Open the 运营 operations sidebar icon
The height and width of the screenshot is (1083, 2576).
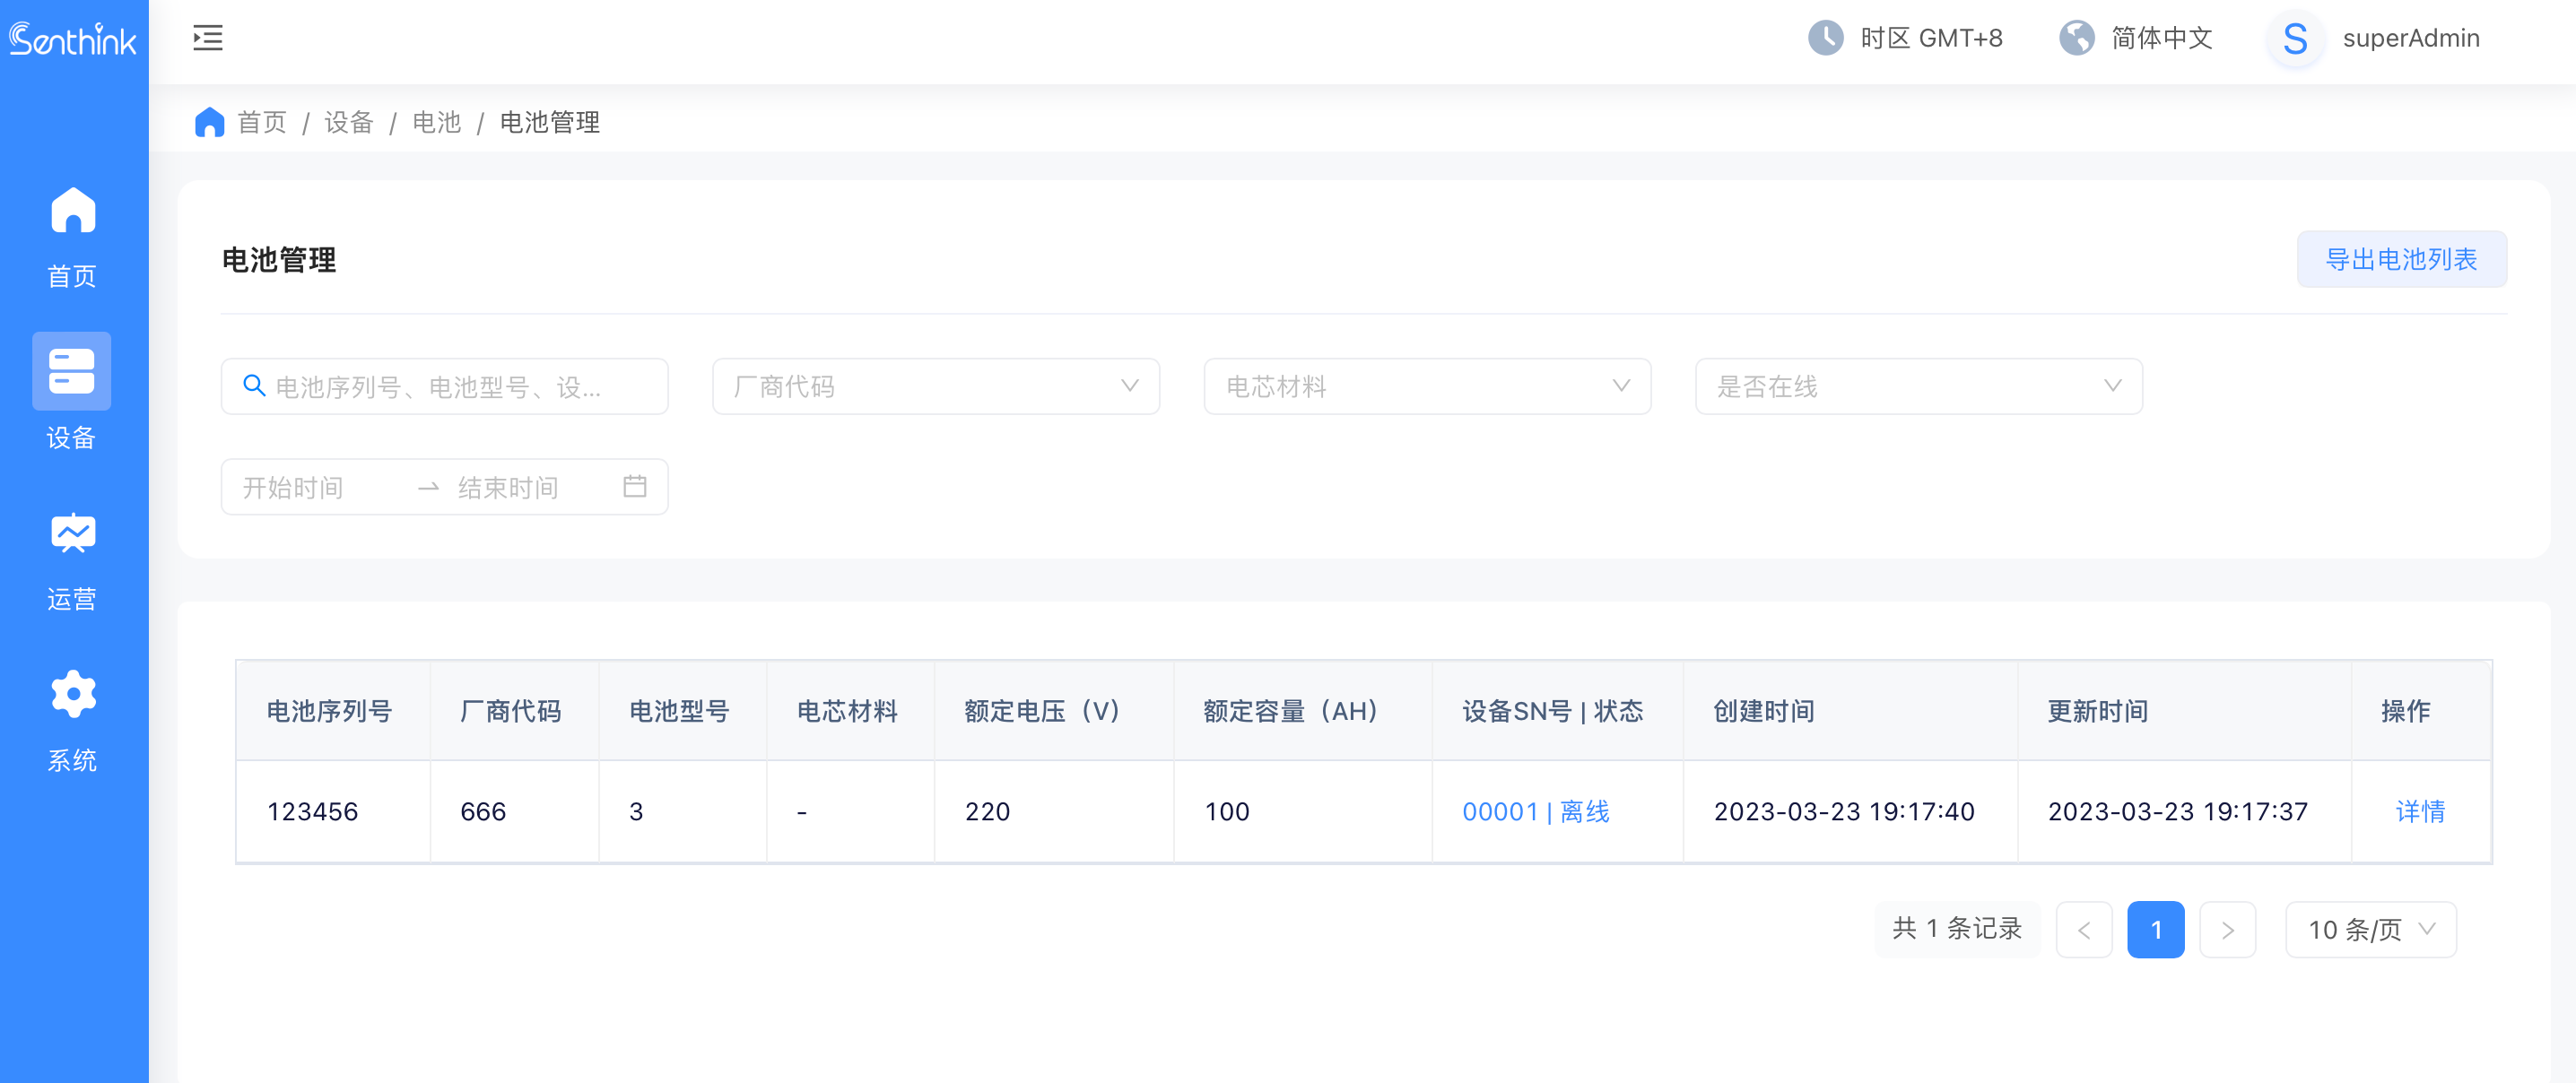click(x=72, y=533)
